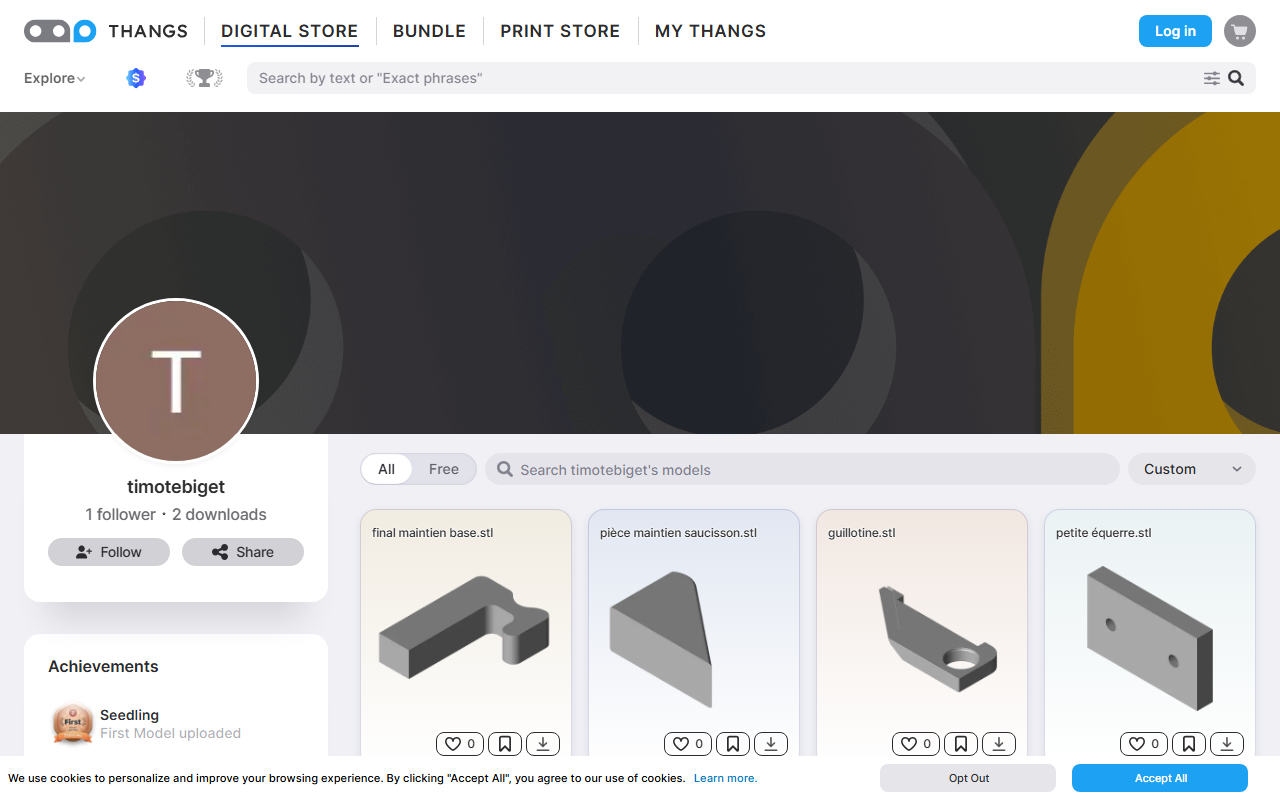1280x800 pixels.
Task: Open petite équerre.stl model thumbnail
Action: [x=1150, y=637]
